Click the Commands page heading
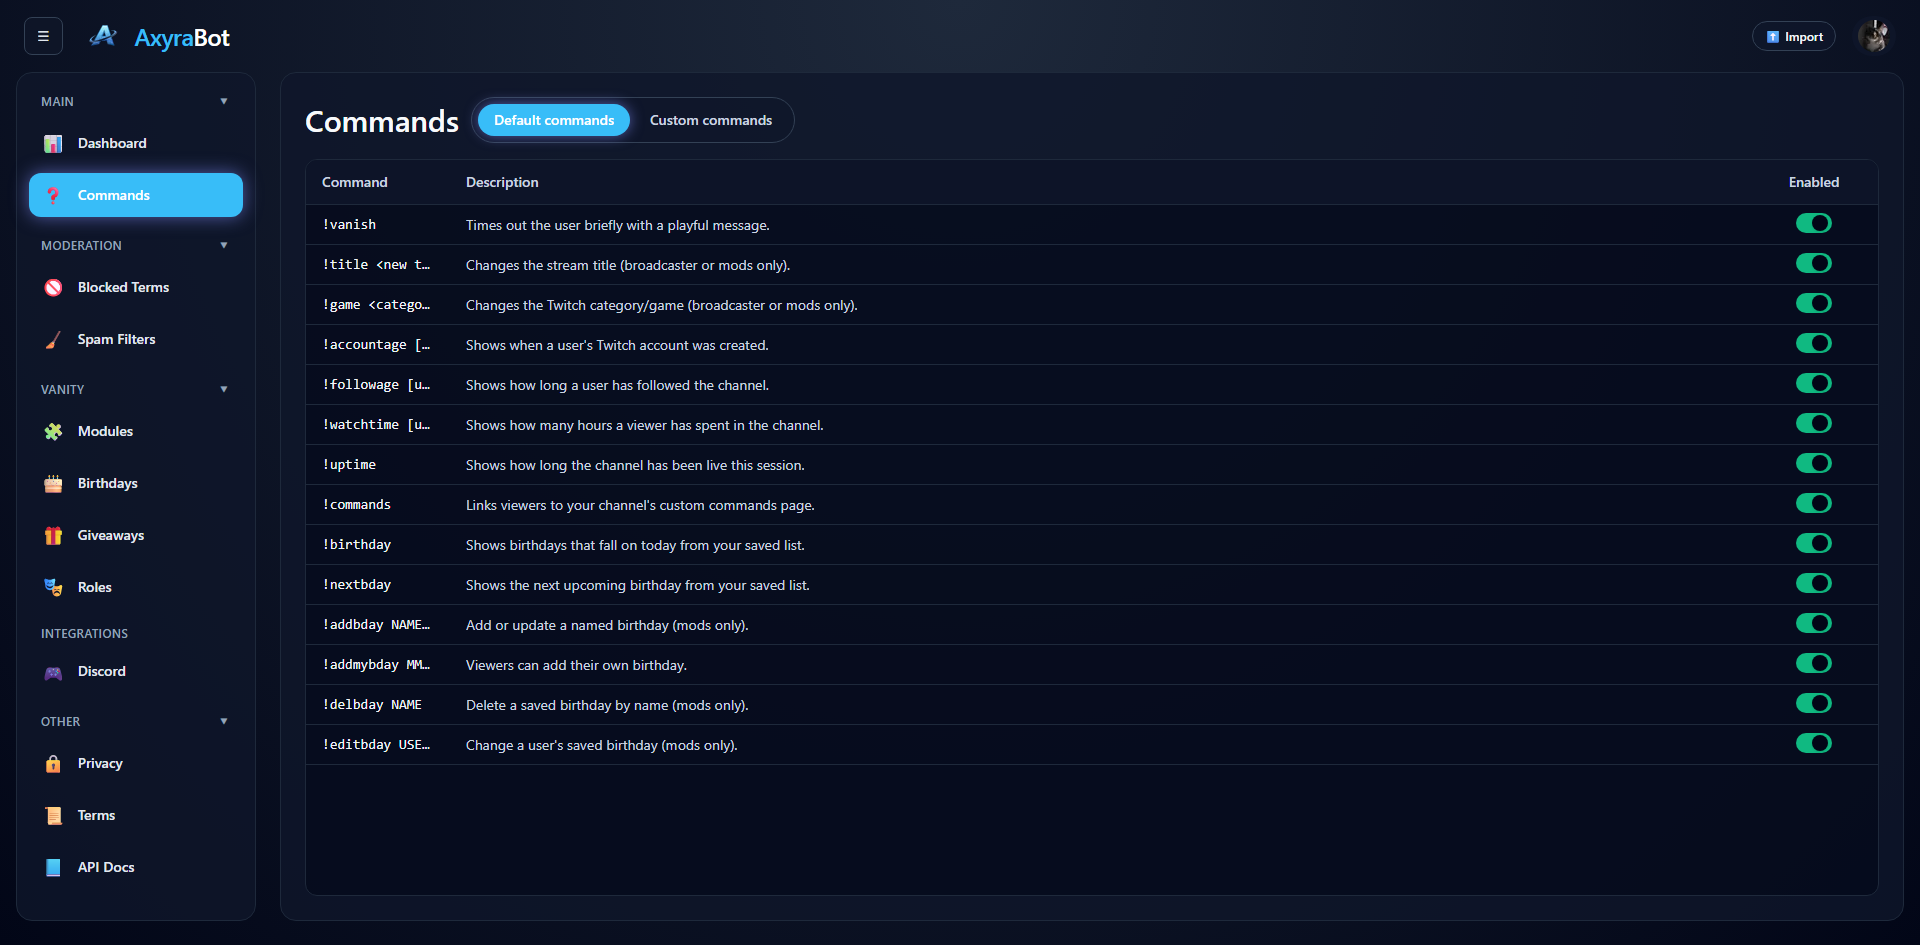Screen dimensions: 1920x945 tap(382, 121)
